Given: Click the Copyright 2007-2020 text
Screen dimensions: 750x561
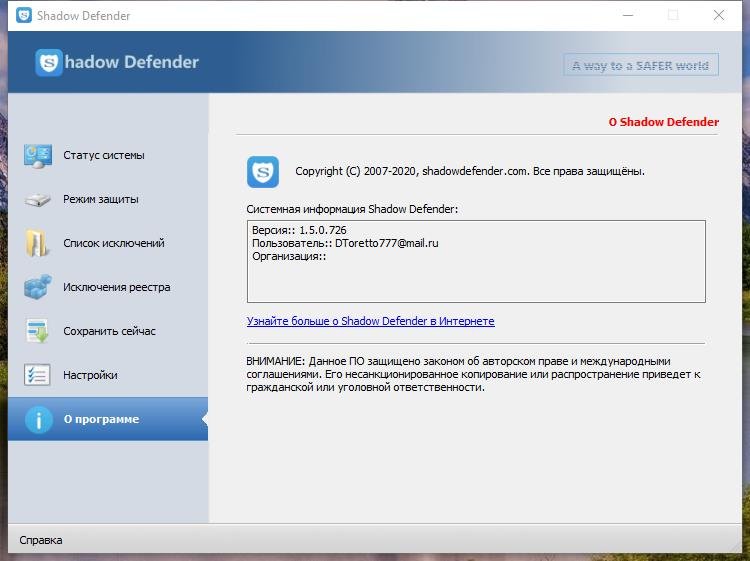Looking at the screenshot, I should pyautogui.click(x=470, y=171).
